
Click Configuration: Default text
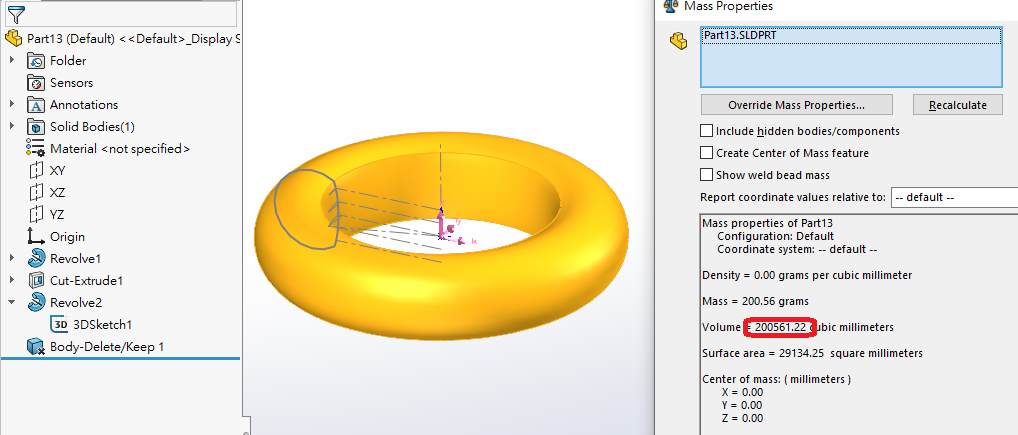[x=775, y=236]
